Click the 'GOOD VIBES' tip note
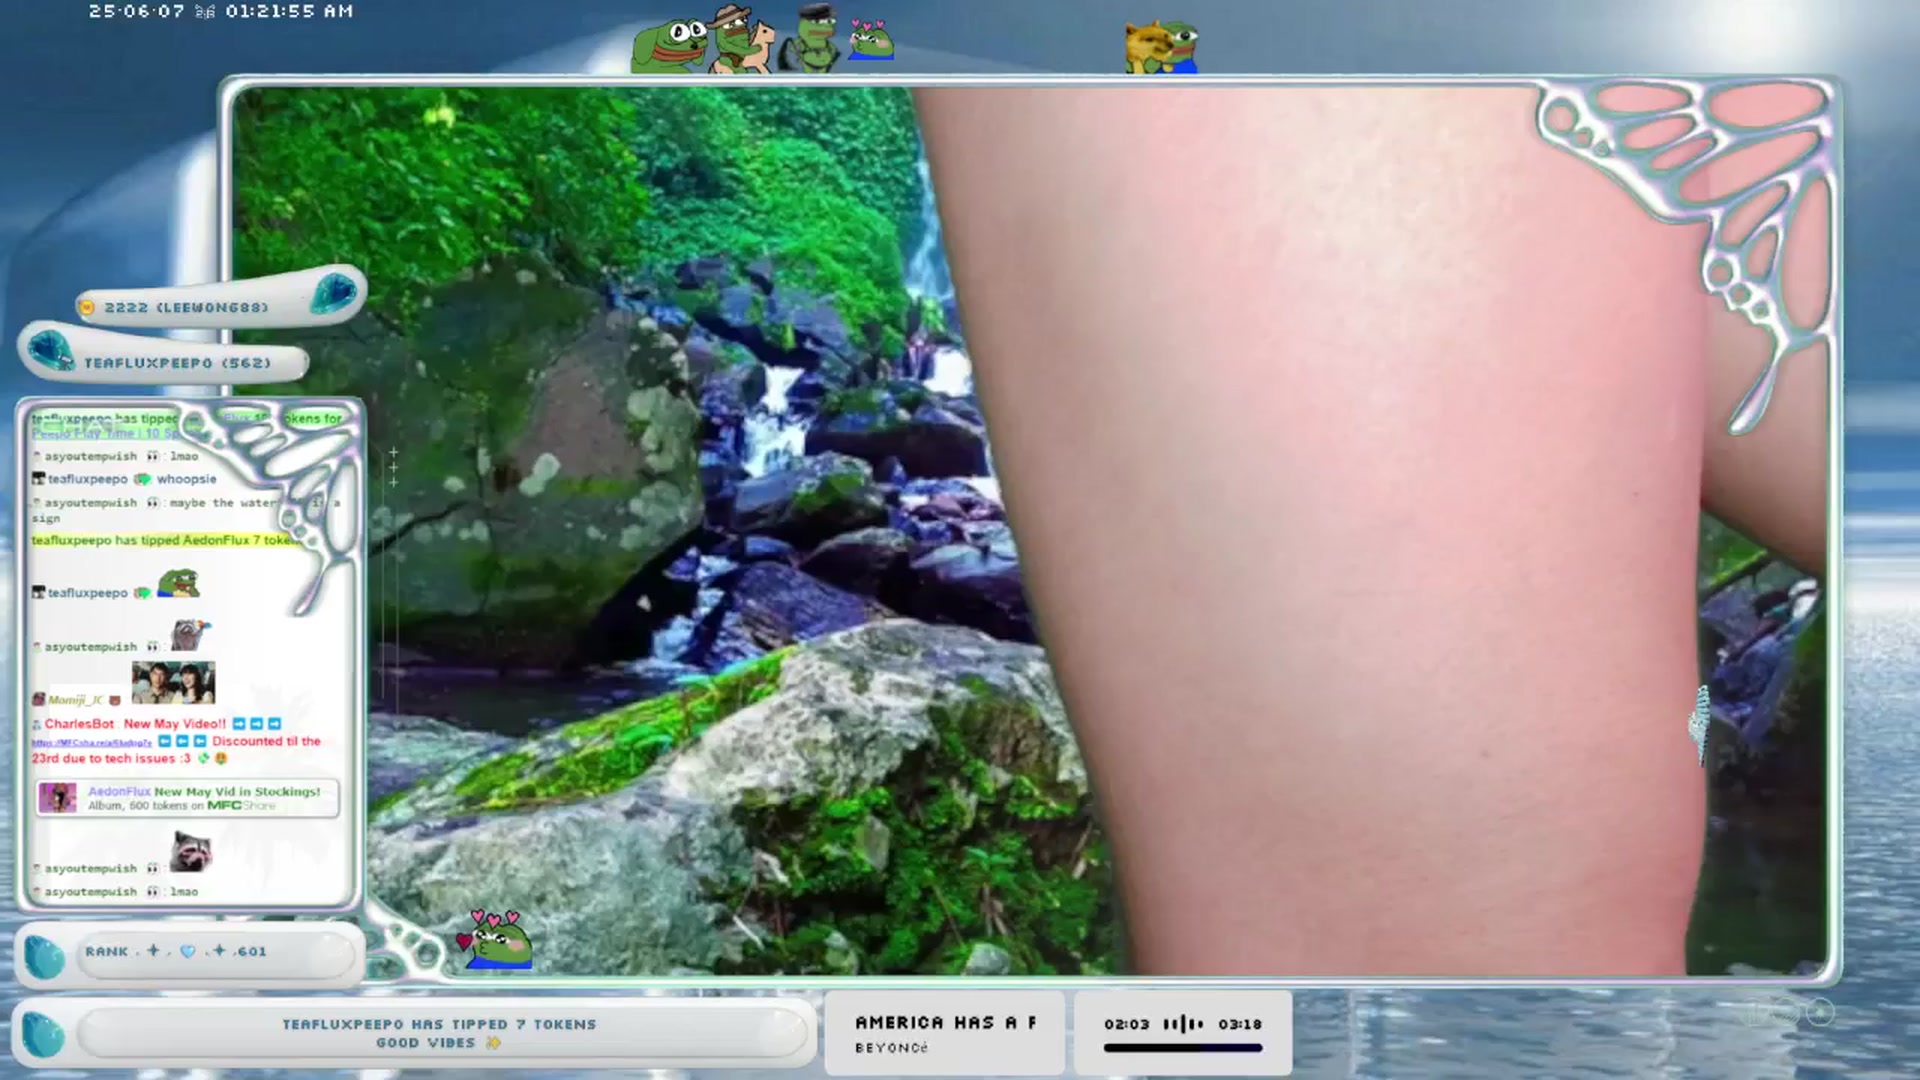The image size is (1920, 1080). pyautogui.click(x=425, y=1043)
